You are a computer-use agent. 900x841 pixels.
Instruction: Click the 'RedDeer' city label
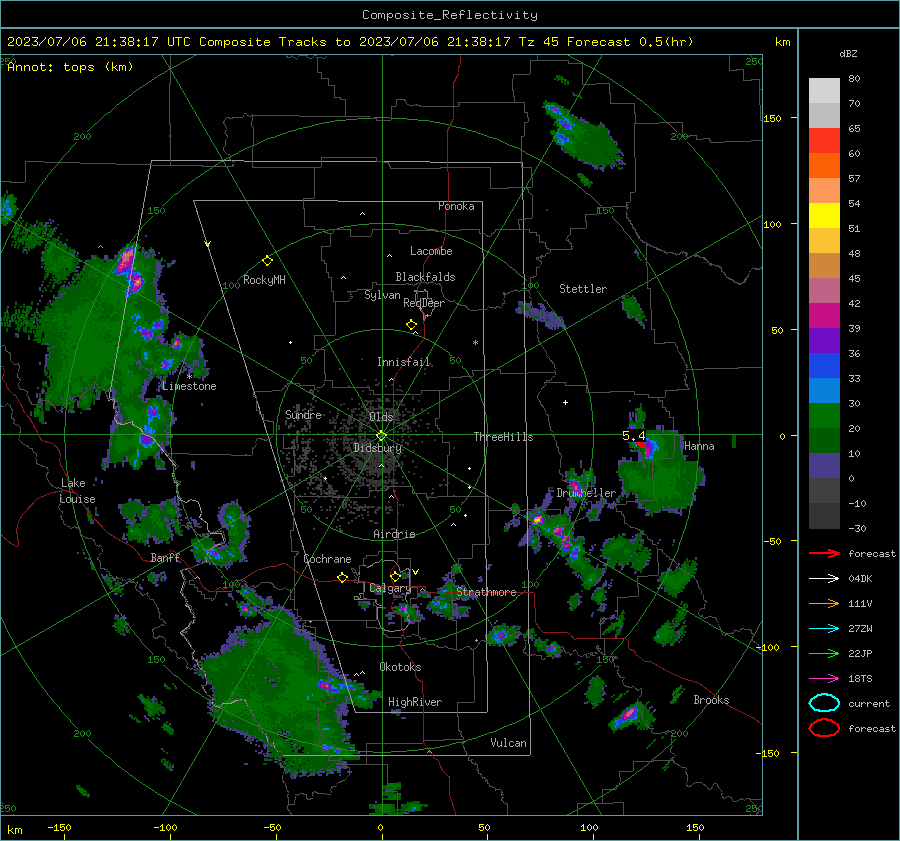(424, 303)
